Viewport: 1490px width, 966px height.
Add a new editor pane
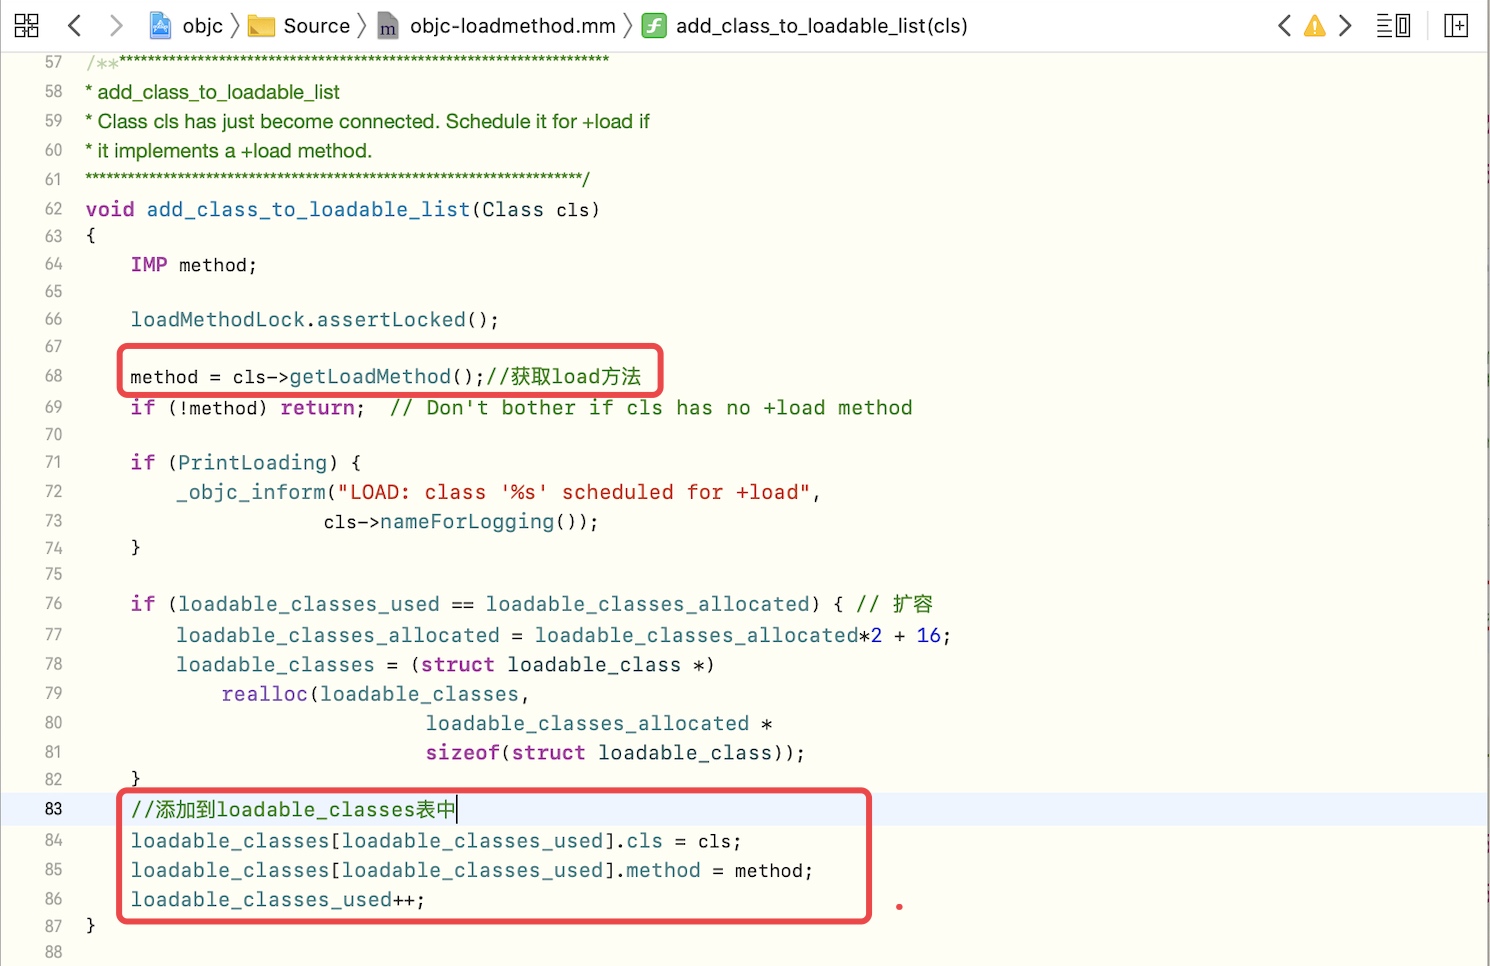pos(1456,25)
